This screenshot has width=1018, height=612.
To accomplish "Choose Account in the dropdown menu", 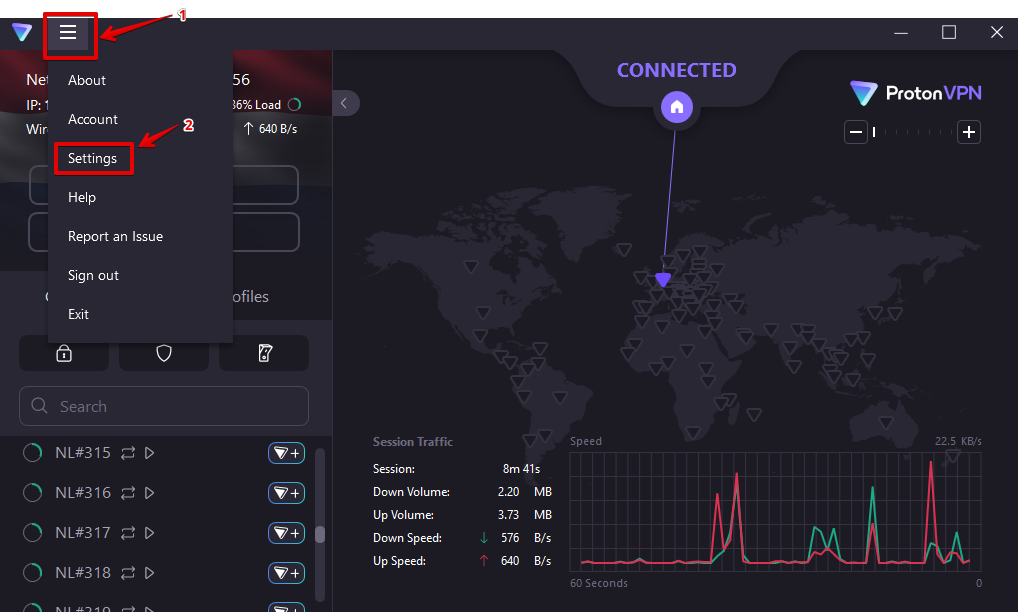I will click(93, 119).
